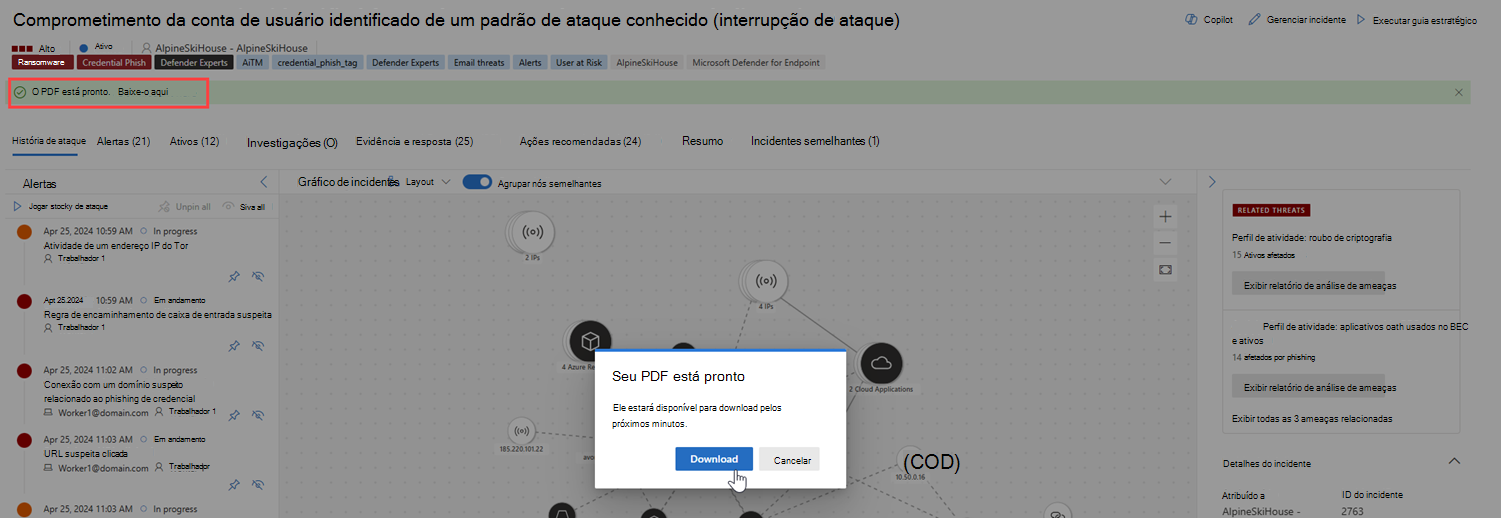Open the Atividade de um endereço IP do Tor alert
Image resolution: width=1501 pixels, height=518 pixels.
[x=116, y=245]
